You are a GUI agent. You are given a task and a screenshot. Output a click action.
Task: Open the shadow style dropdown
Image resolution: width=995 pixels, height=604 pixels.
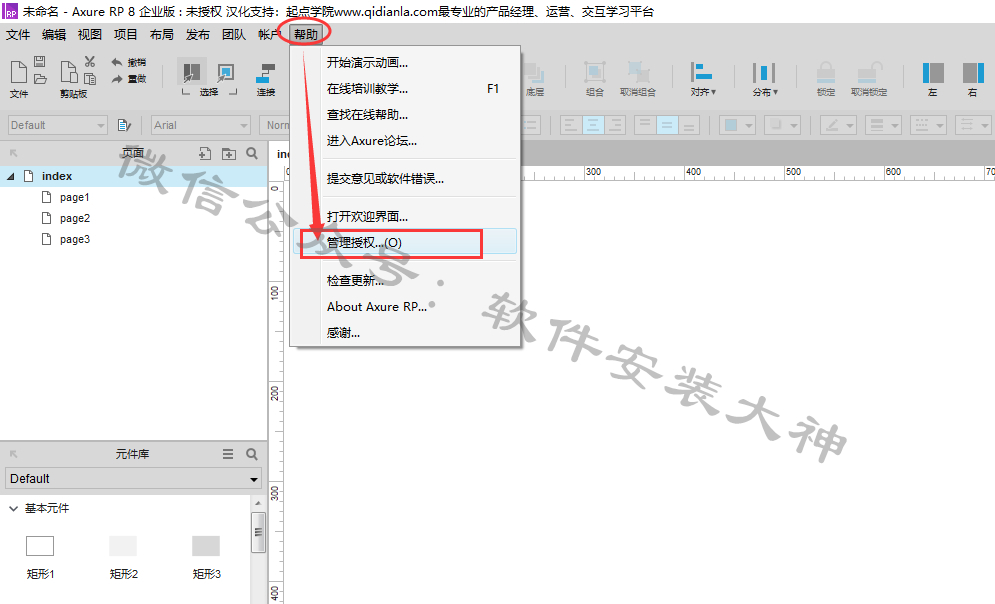[781, 125]
